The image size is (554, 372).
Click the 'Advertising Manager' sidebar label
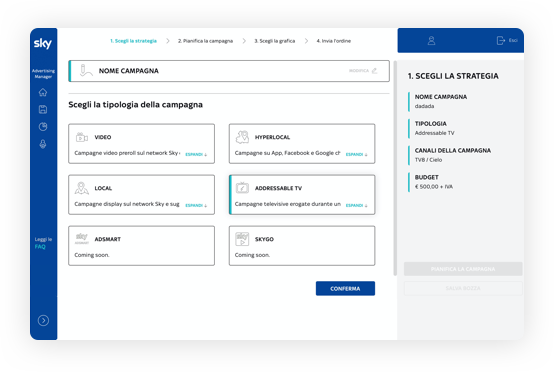(43, 73)
